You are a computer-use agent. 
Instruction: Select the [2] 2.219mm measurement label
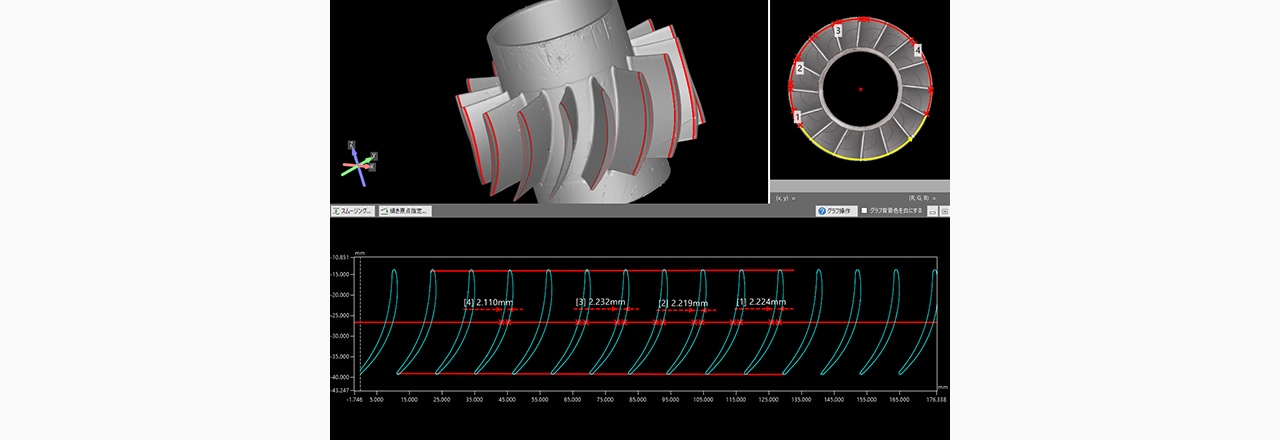pos(683,303)
